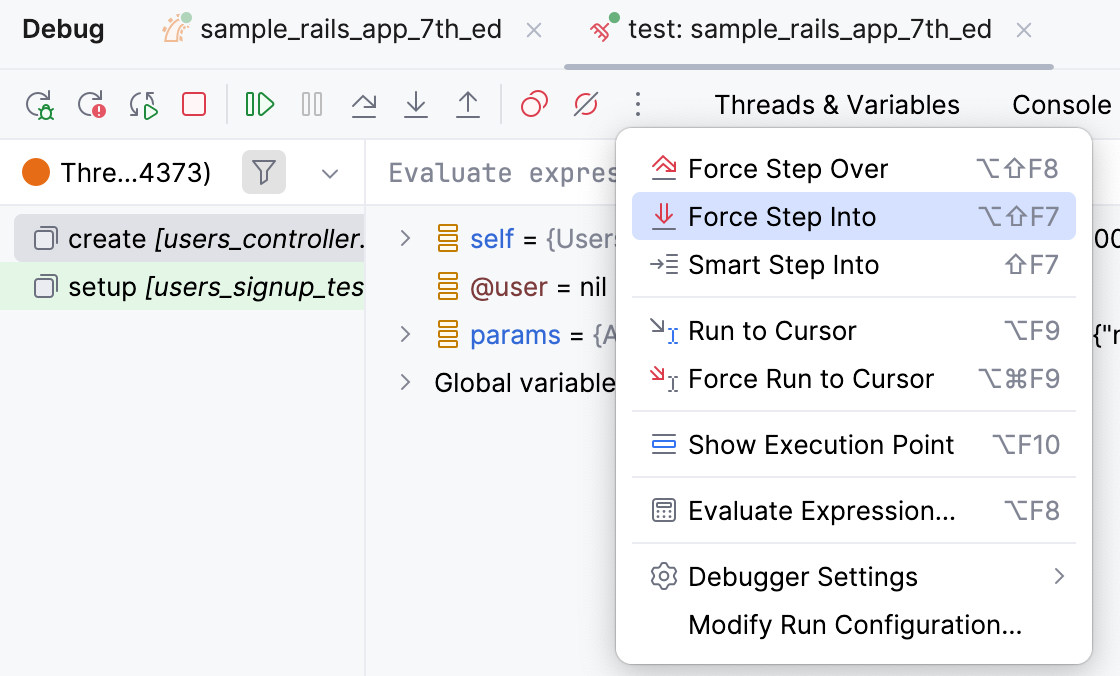Click the Resume Program icon

click(259, 103)
